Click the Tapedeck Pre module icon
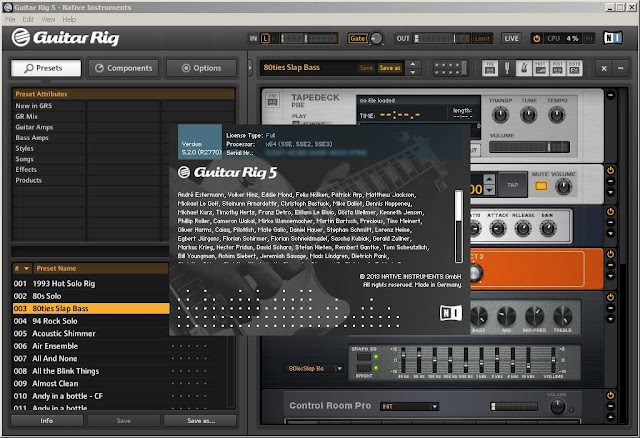 273,100
